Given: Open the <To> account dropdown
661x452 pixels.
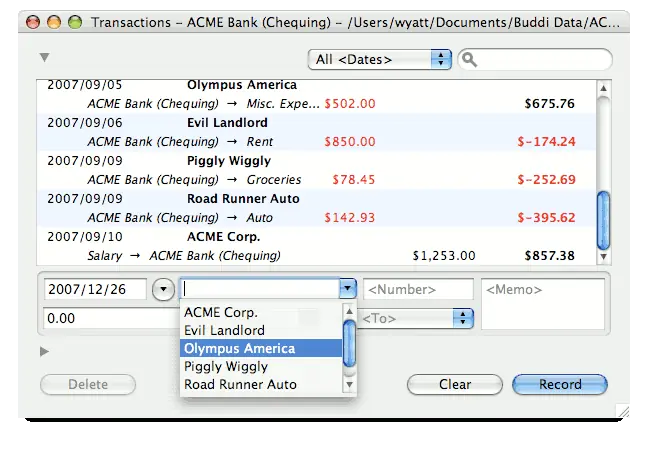Looking at the screenshot, I should coord(416,318).
